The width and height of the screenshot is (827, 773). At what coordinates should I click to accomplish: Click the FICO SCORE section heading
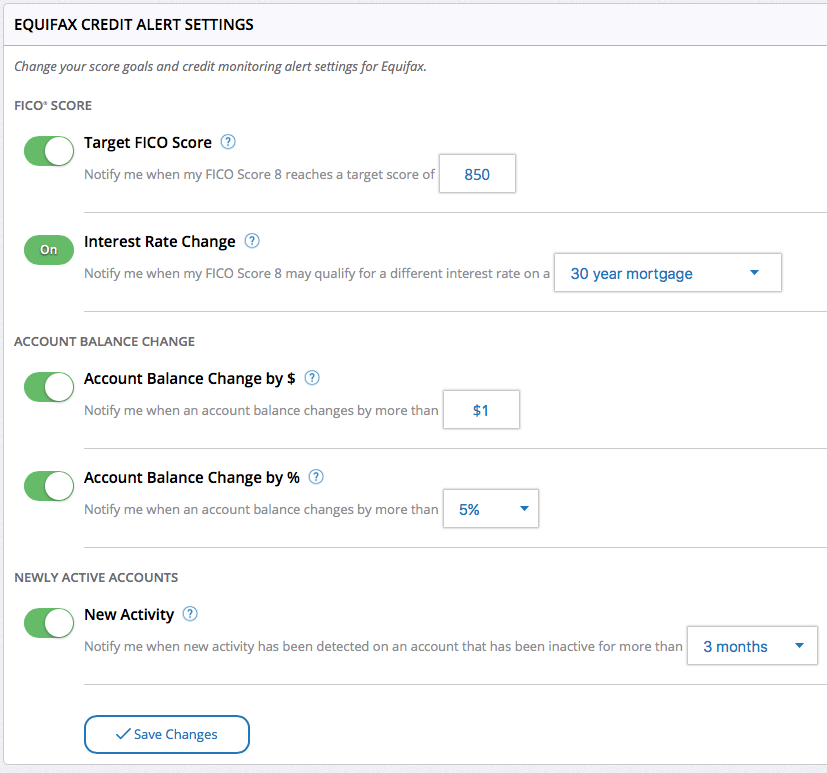[52, 105]
